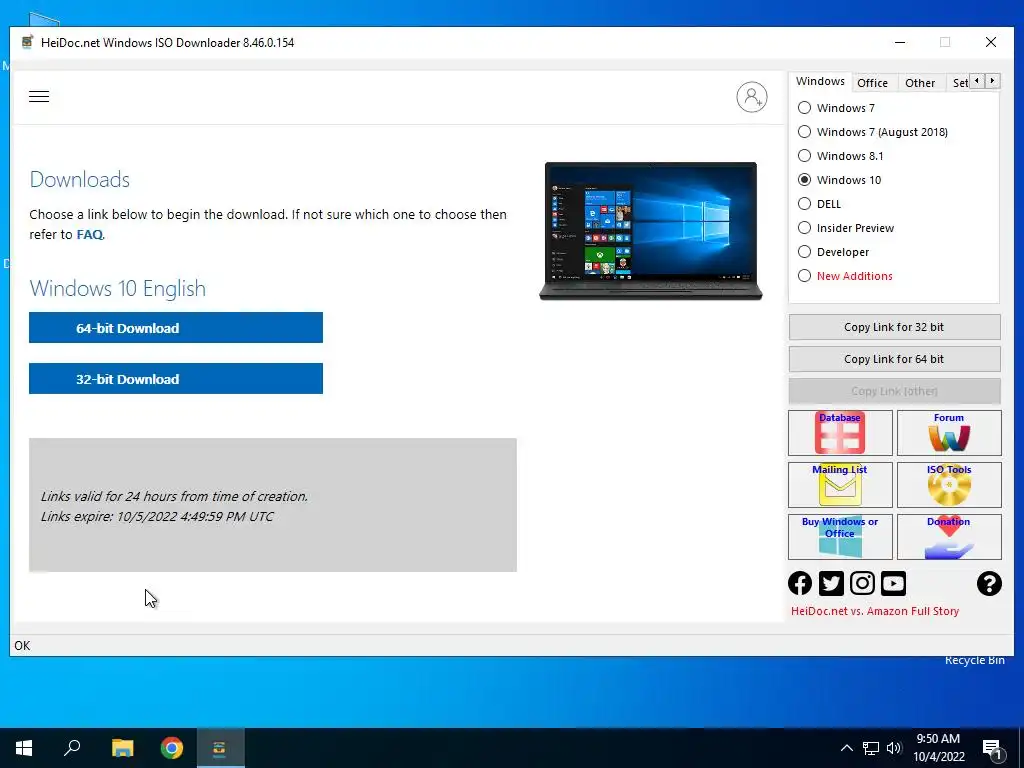Screen dimensions: 1024x768
Task: Open the notification center icon
Action: click(992, 749)
